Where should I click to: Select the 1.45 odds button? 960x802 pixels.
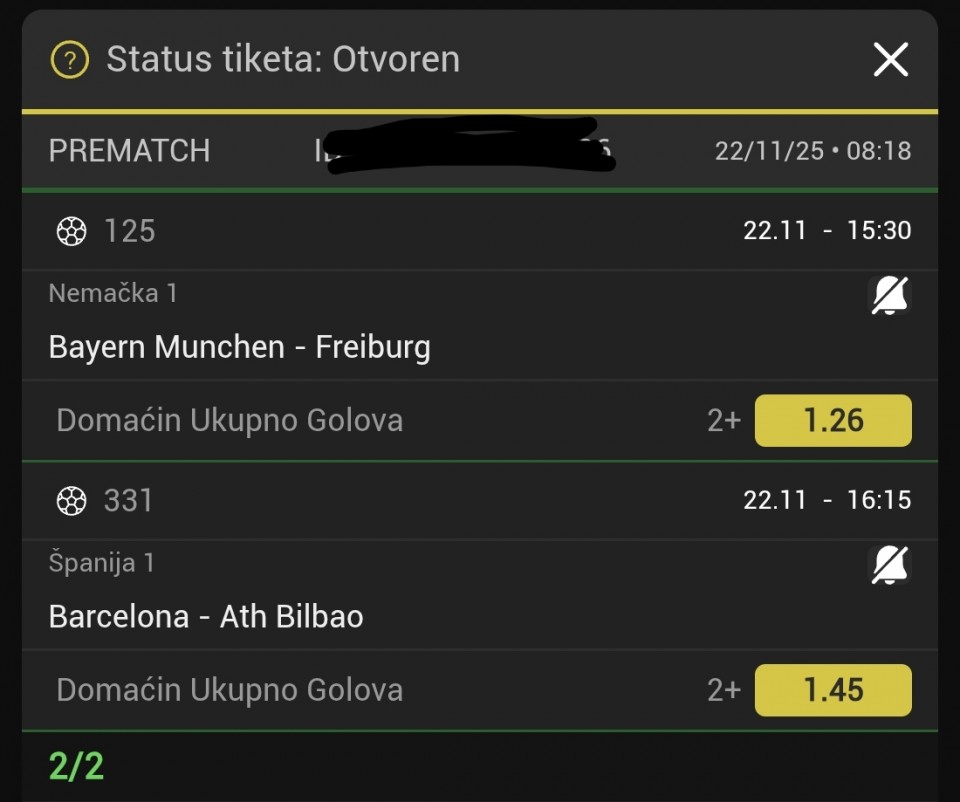[x=833, y=690]
